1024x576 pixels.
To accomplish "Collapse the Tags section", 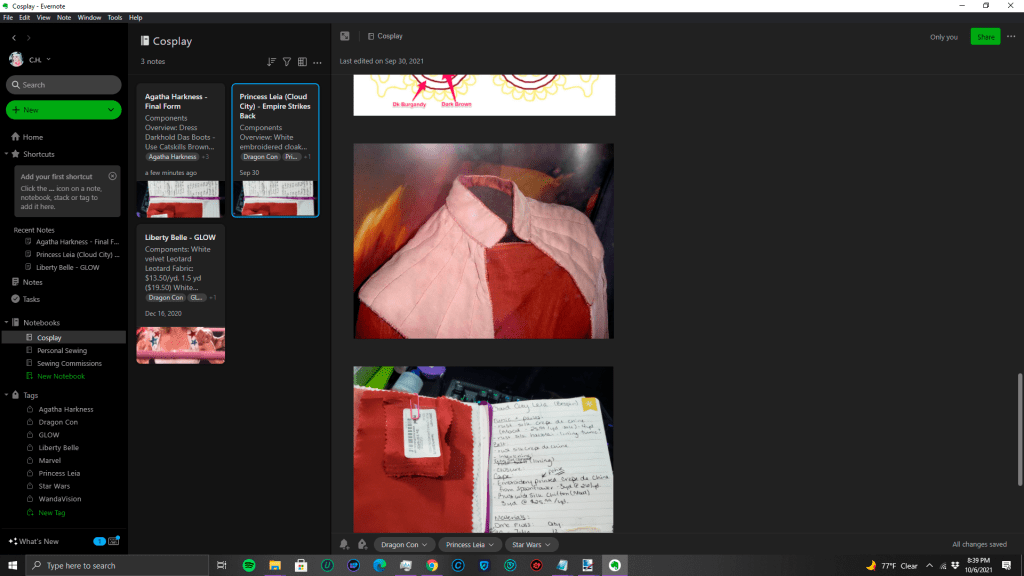I will tap(6, 395).
